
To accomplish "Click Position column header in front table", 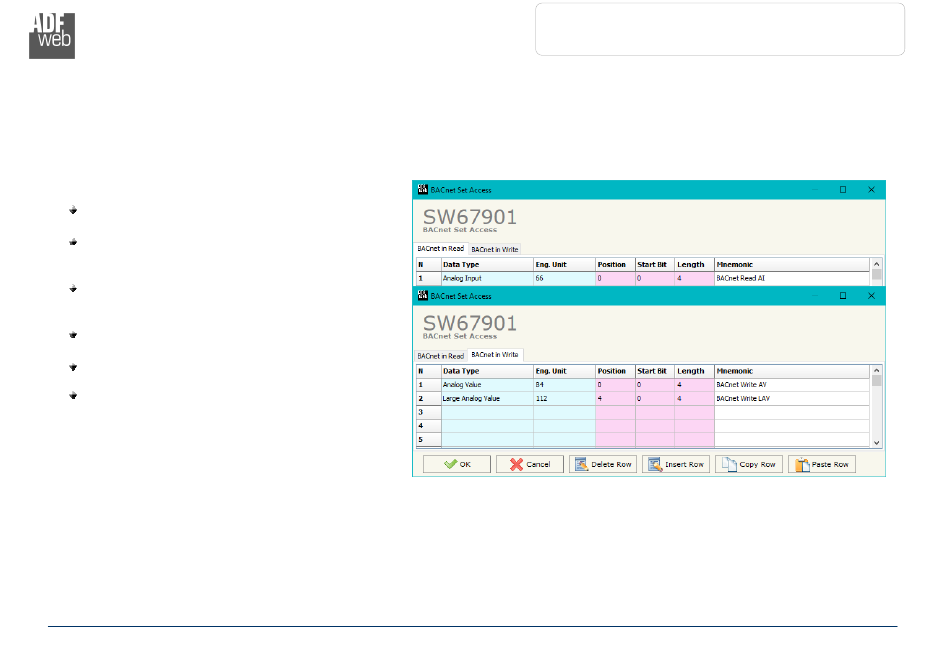I will [x=615, y=371].
